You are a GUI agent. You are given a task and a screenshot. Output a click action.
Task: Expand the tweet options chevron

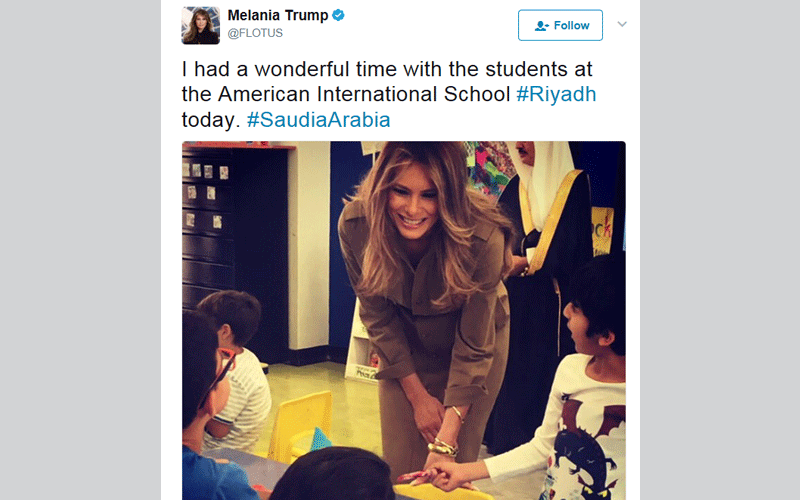pyautogui.click(x=621, y=24)
